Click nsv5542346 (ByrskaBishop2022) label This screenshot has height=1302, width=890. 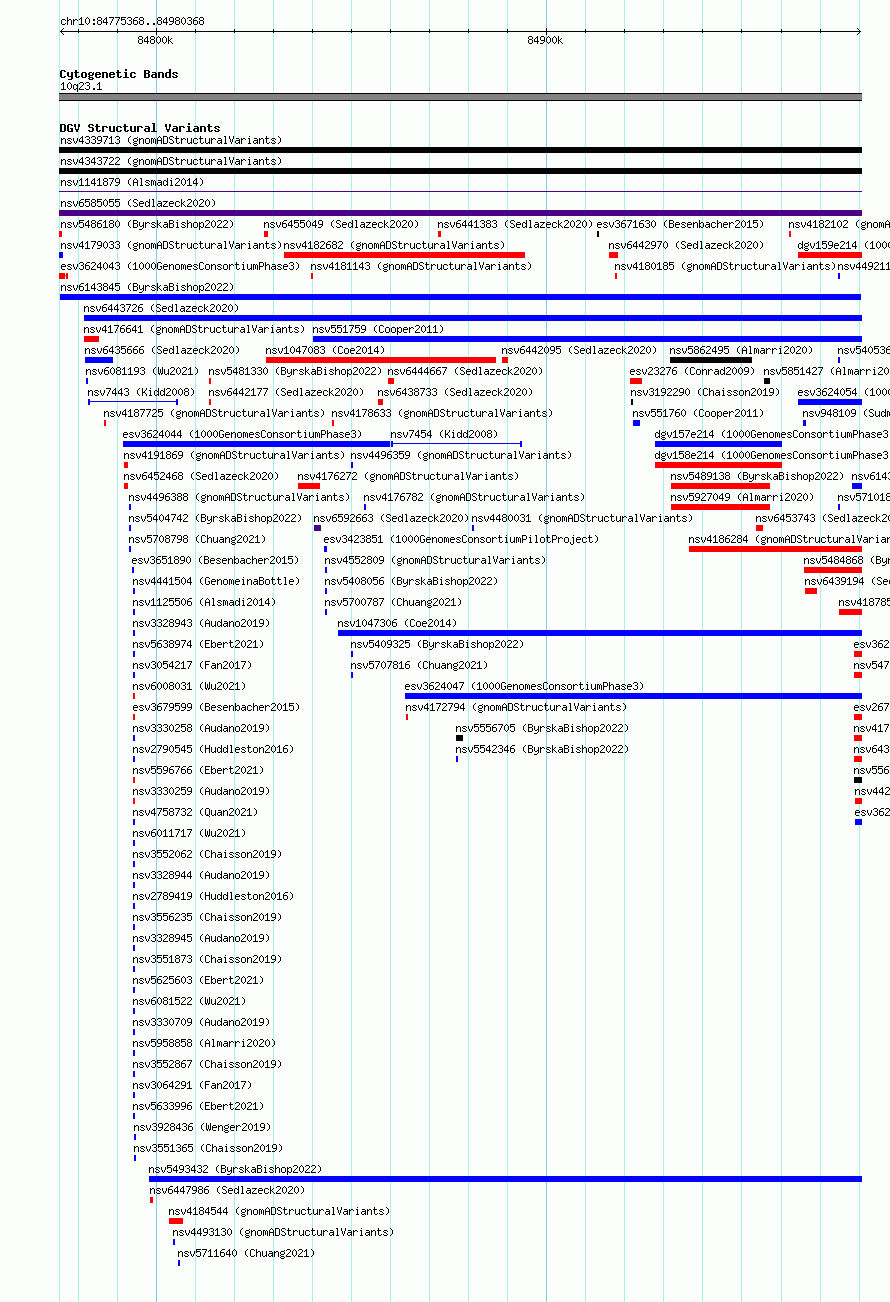pyautogui.click(x=543, y=749)
